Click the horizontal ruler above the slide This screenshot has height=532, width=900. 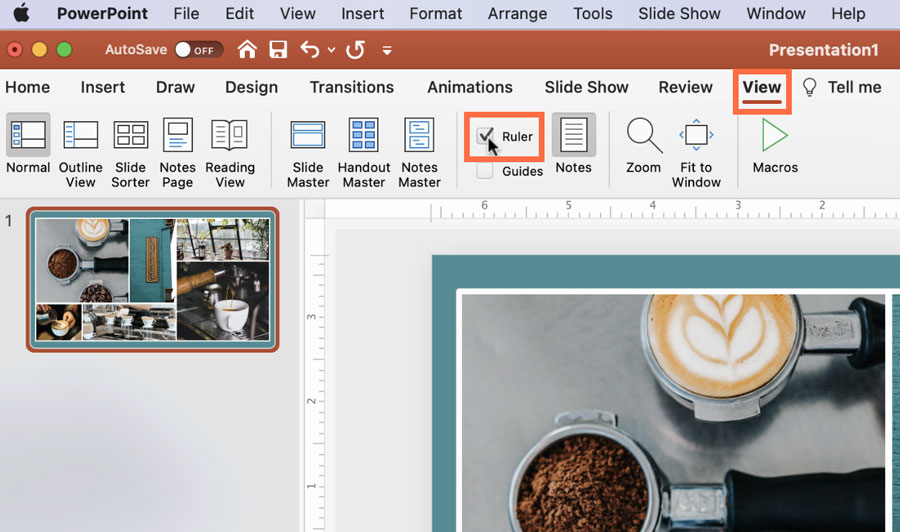pos(612,209)
